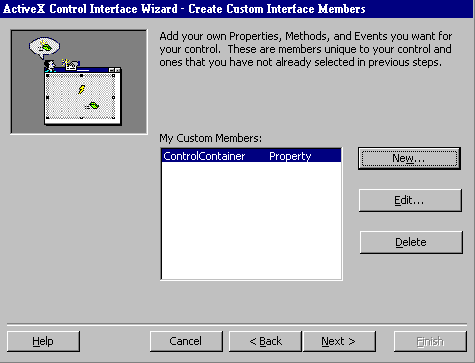475x363 pixels.
Task: Select the ControlContainer entry in list
Action: tap(251, 156)
